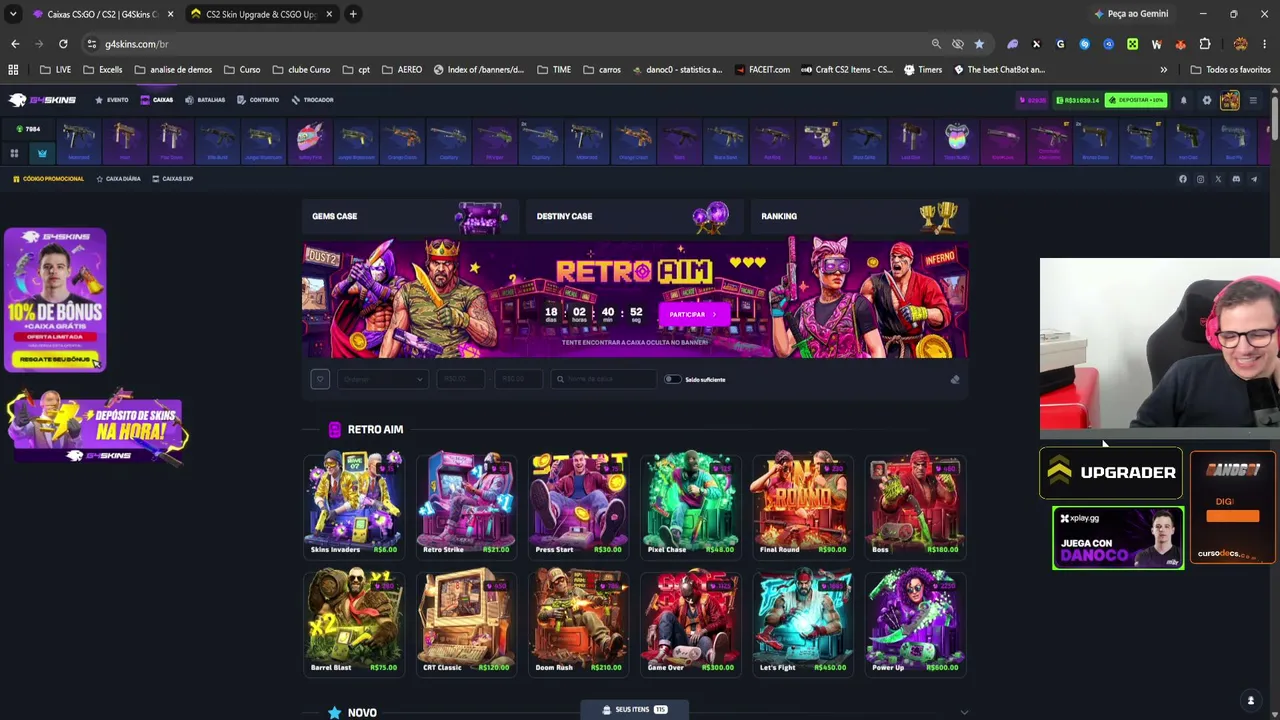Expand the NOVO section chevron
The image size is (1280, 720).
(964, 713)
